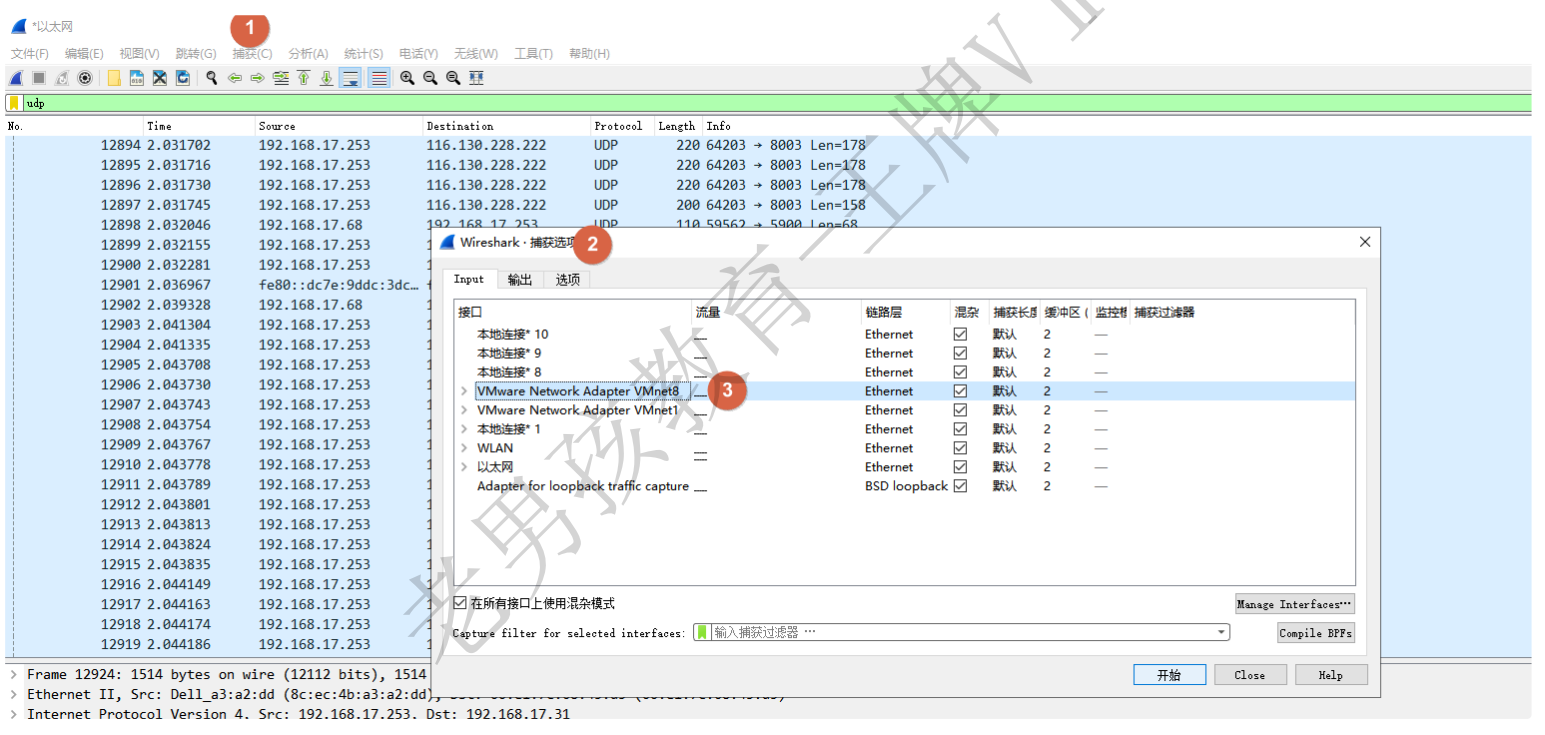Open the 统计(S) menu
Image resolution: width=1545 pixels, height=735 pixels.
[x=364, y=54]
